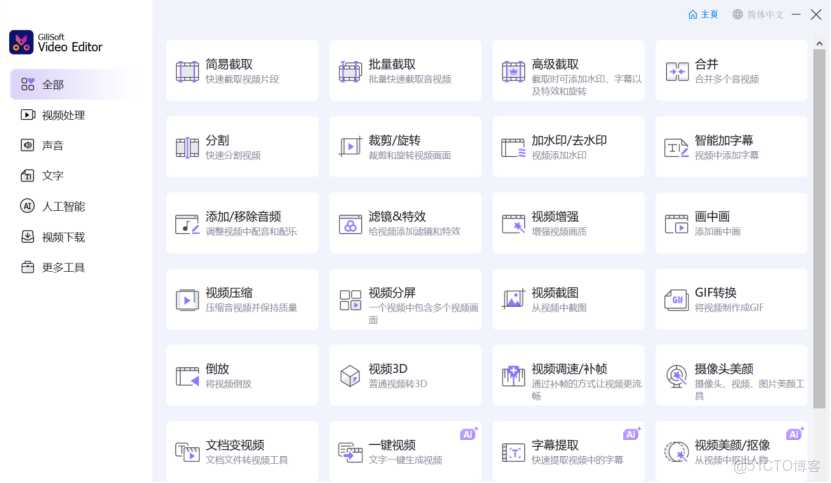Click the 智能加字幕 smart subtitle icon
Image resolution: width=831 pixels, height=483 pixels.
[x=677, y=147]
